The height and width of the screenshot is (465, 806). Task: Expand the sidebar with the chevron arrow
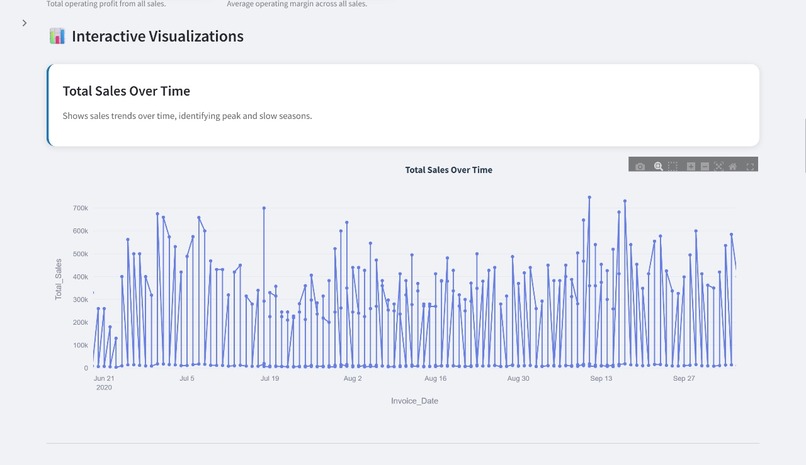click(x=24, y=23)
